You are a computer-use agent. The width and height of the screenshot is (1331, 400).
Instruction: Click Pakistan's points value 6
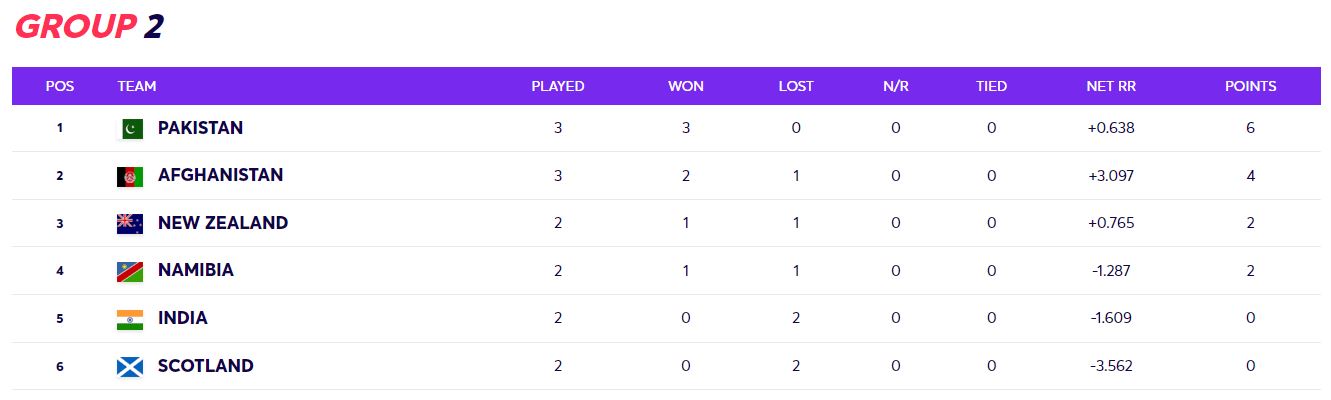click(1251, 128)
